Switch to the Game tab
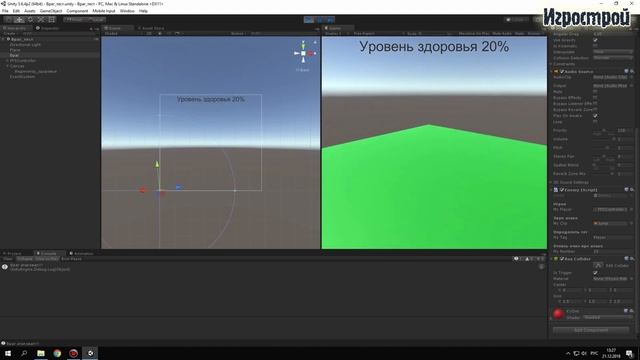The width and height of the screenshot is (640, 360). 338,28
